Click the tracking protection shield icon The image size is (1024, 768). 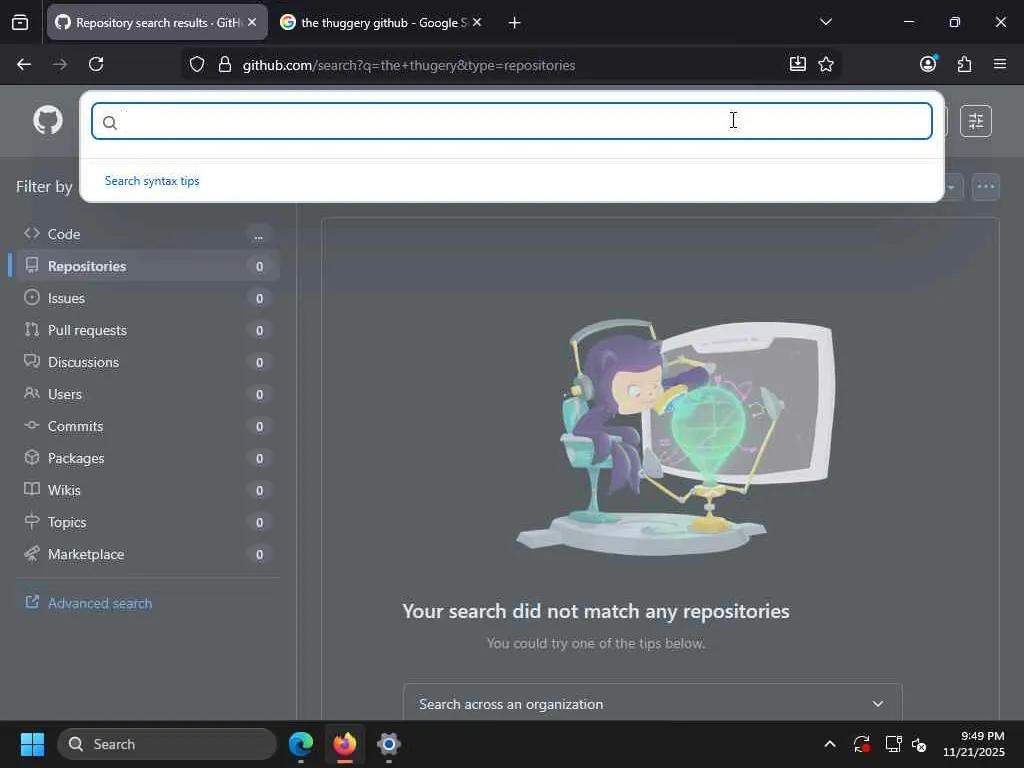coord(197,65)
